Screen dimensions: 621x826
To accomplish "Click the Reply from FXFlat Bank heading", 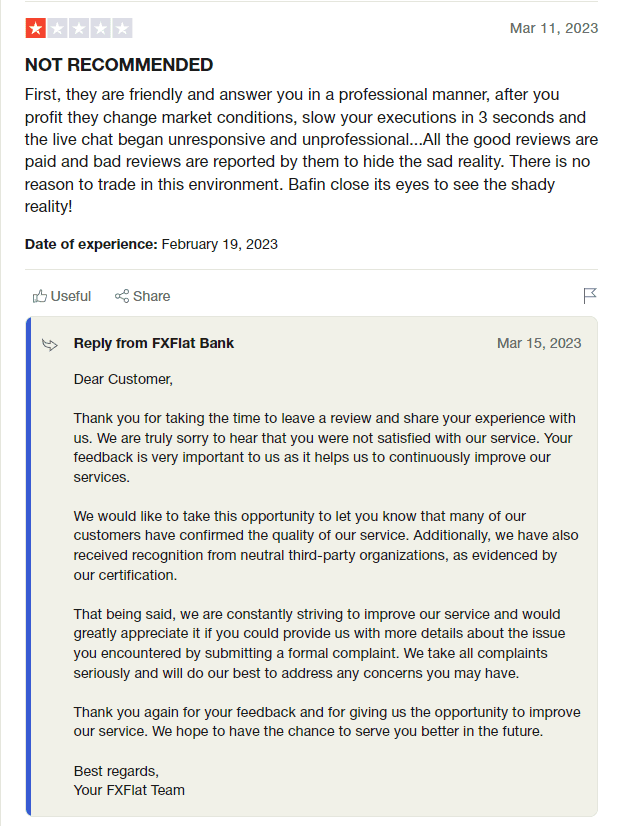I will tap(154, 343).
